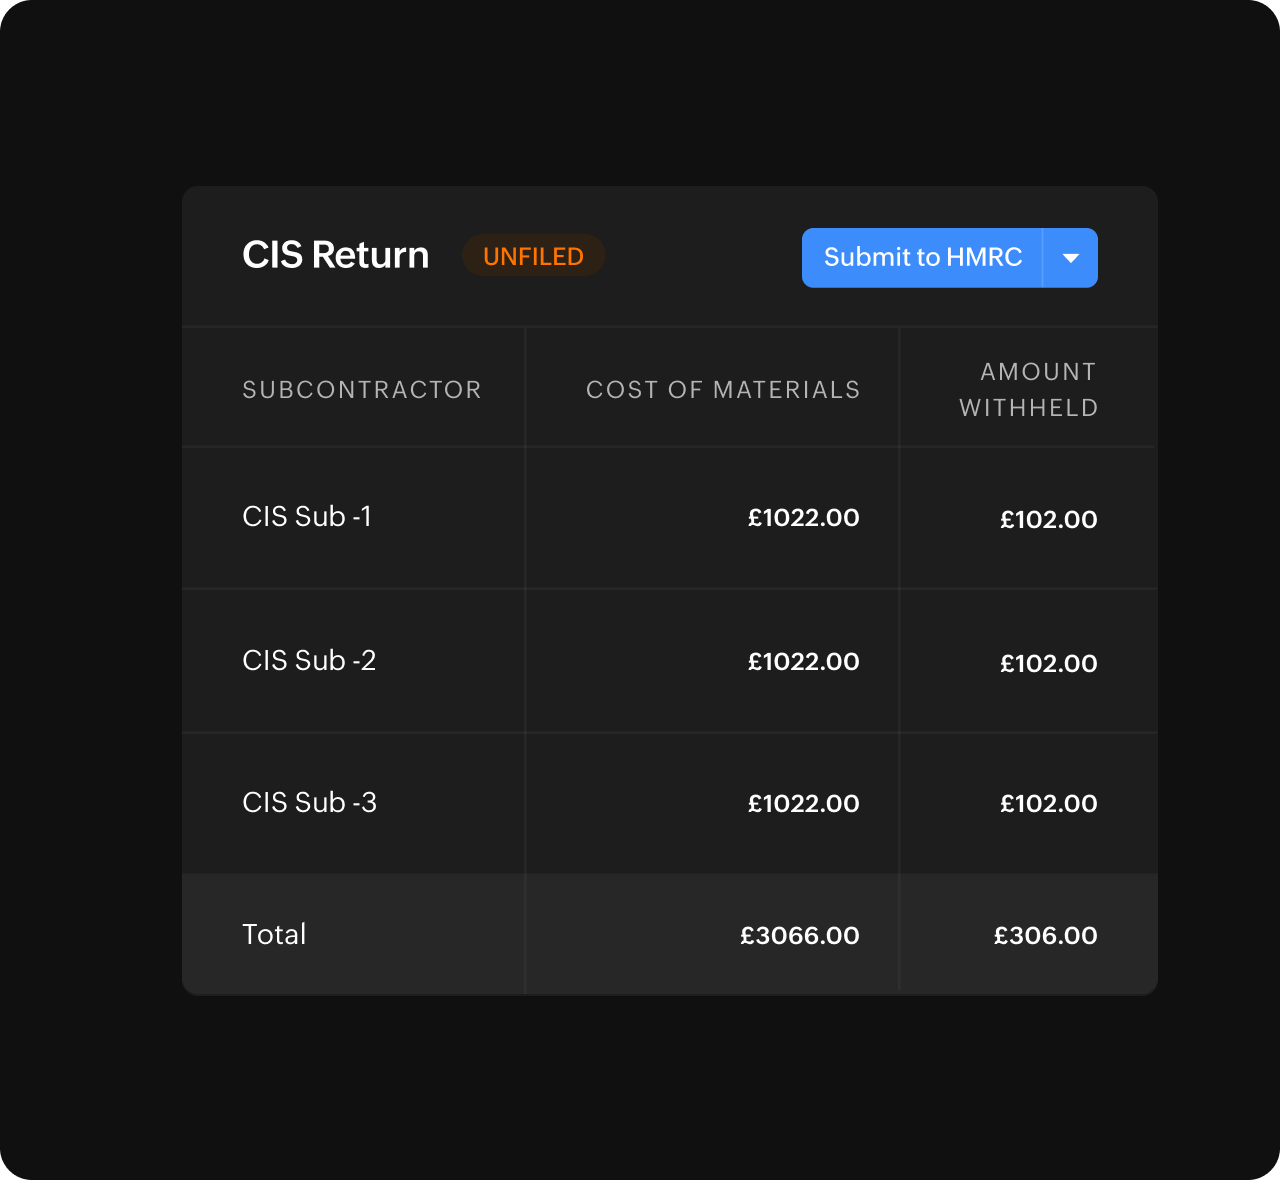Open CIS Sub -3 subcontractor details
Viewport: 1280px width, 1180px height.
[308, 803]
